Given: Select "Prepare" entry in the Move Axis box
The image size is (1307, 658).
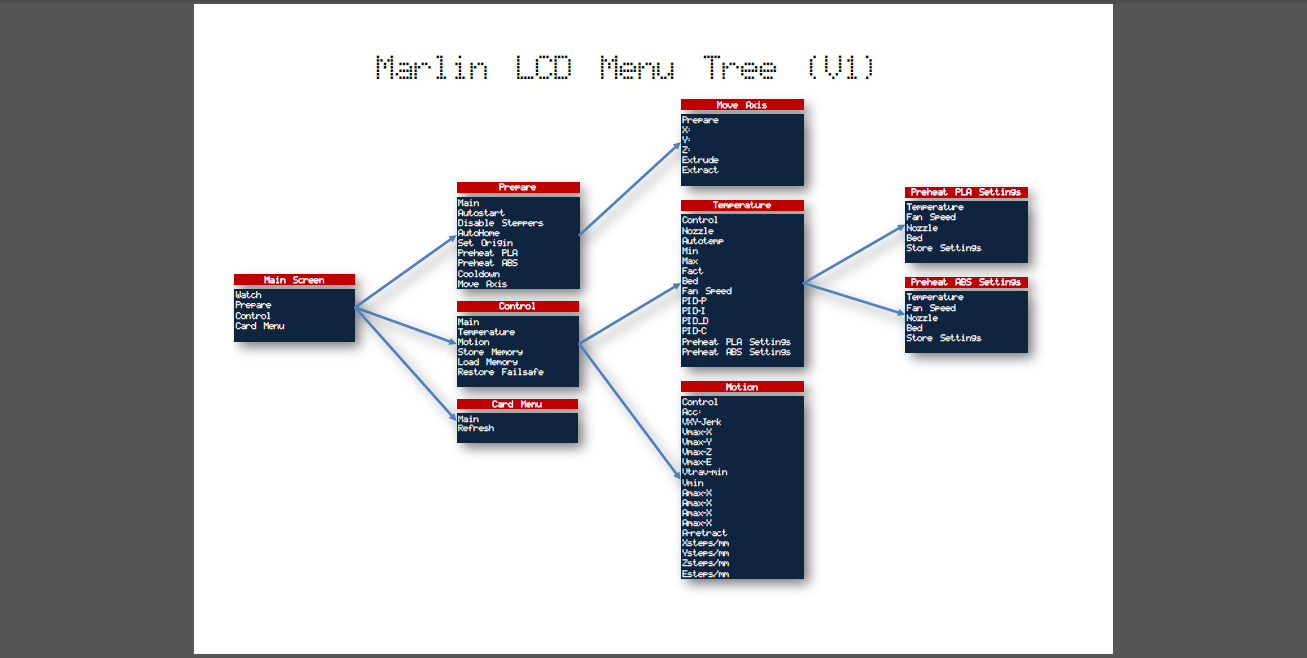Looking at the screenshot, I should click(700, 120).
